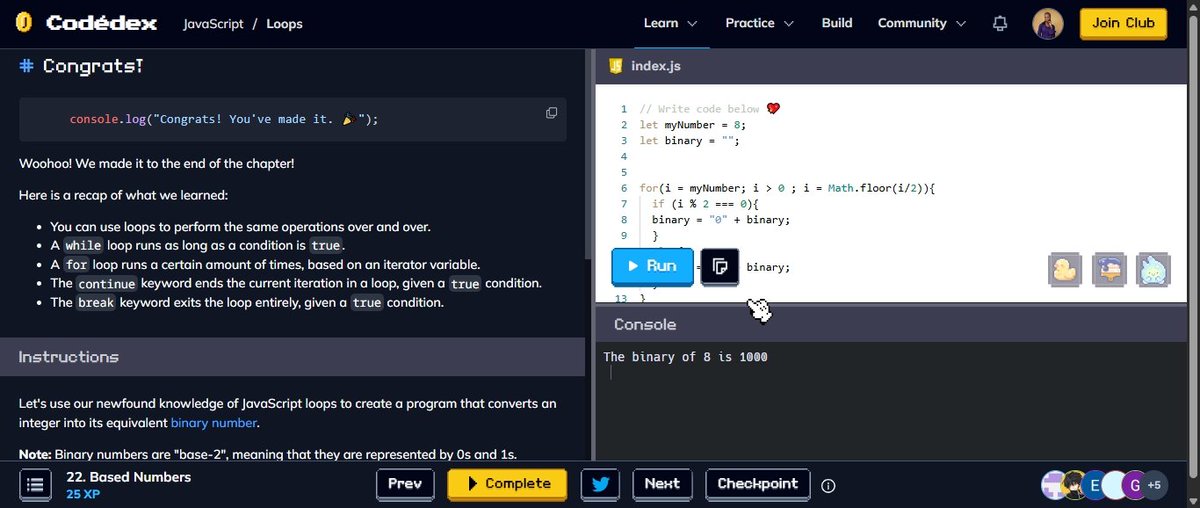
Task: Click the bullet about the continue keyword
Action: click(x=296, y=283)
